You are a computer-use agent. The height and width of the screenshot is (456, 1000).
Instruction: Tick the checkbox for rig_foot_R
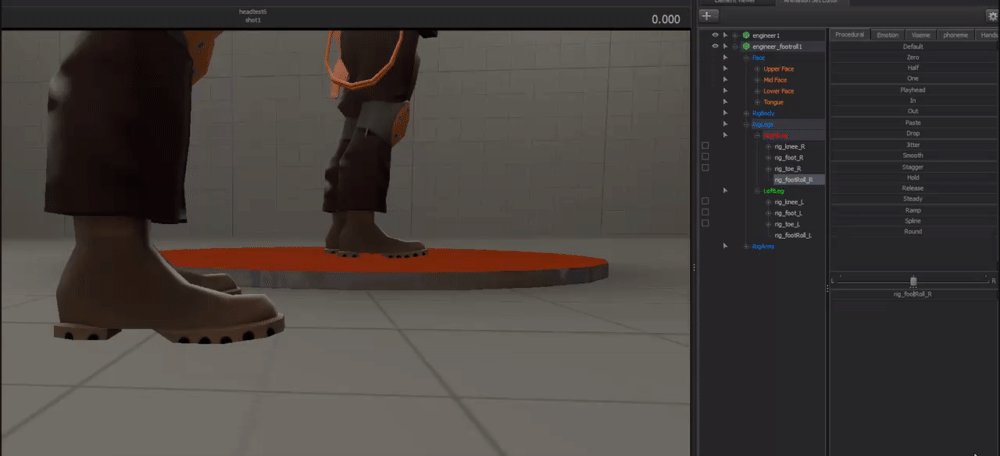tap(705, 156)
